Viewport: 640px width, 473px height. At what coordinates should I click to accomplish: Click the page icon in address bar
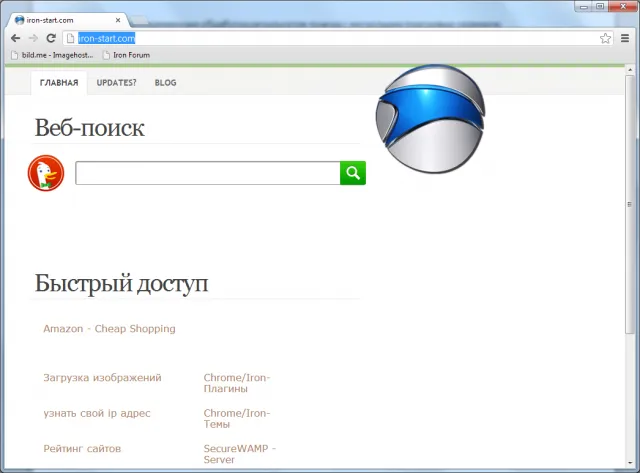coord(71,38)
